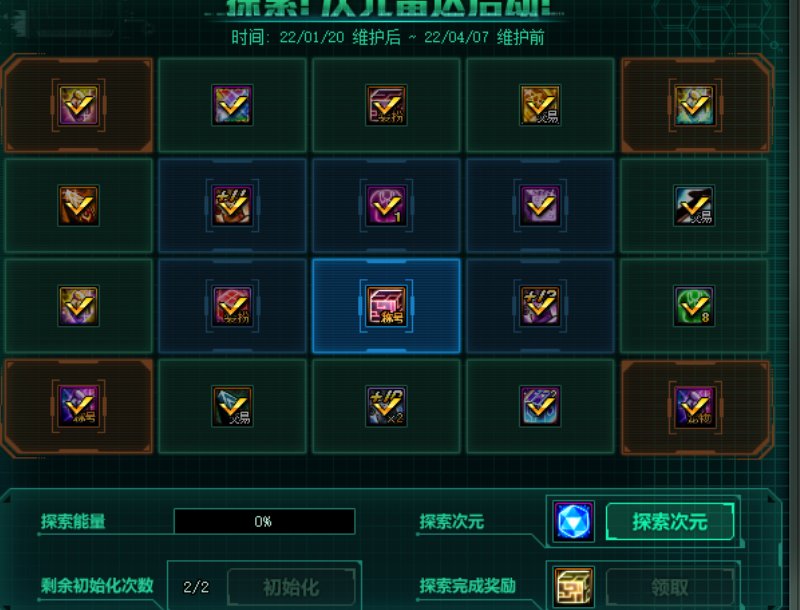This screenshot has width=800, height=610.
Task: Click the 领取 claim reward button
Action: [669, 587]
